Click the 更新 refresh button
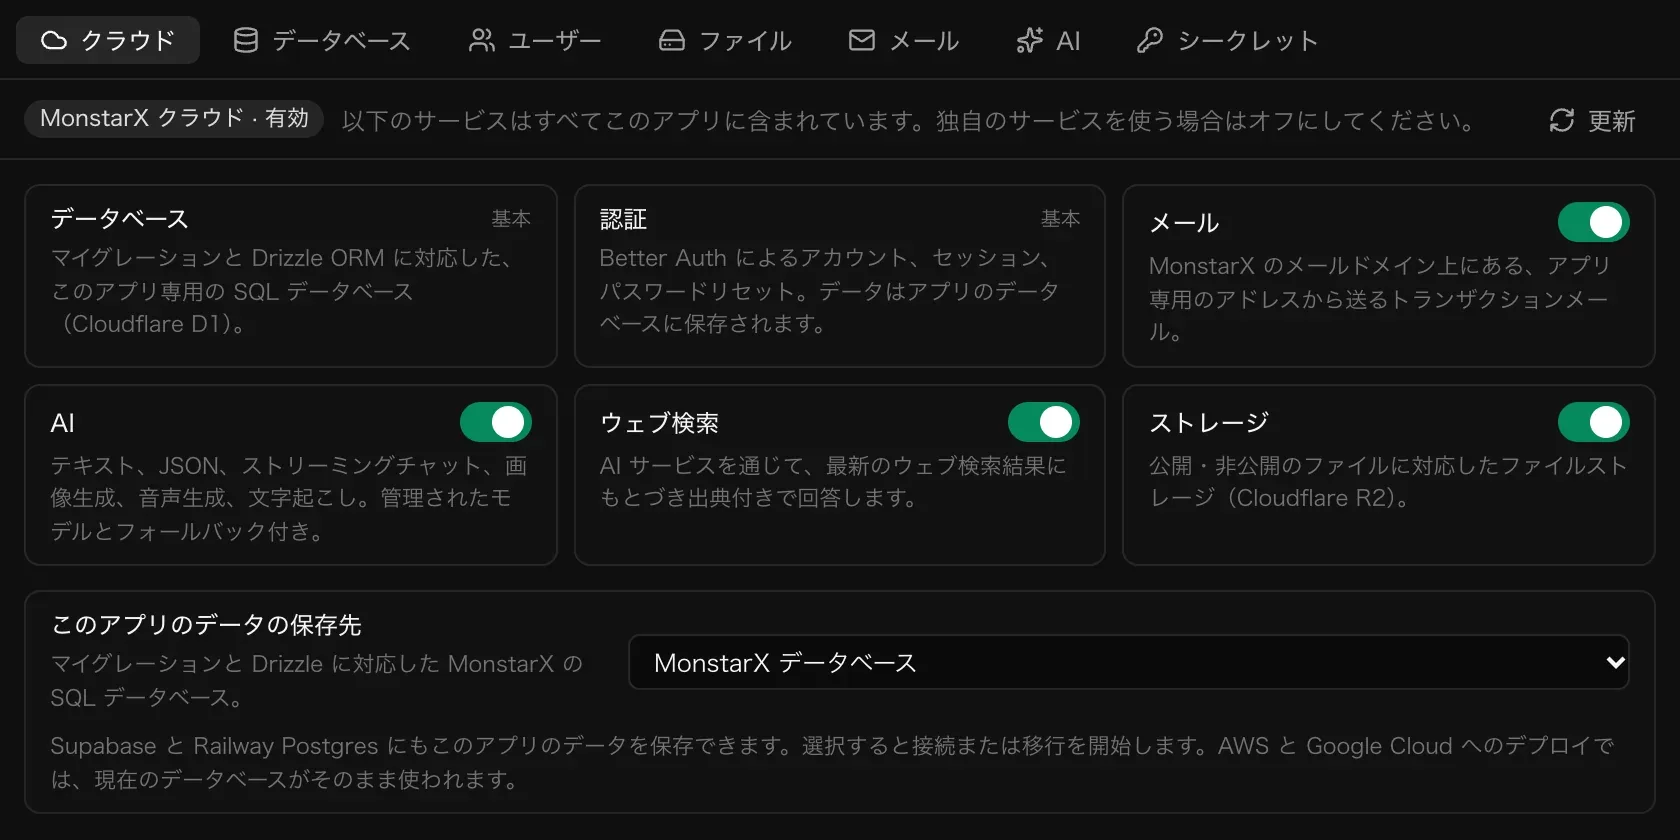The height and width of the screenshot is (840, 1680). tap(1592, 120)
